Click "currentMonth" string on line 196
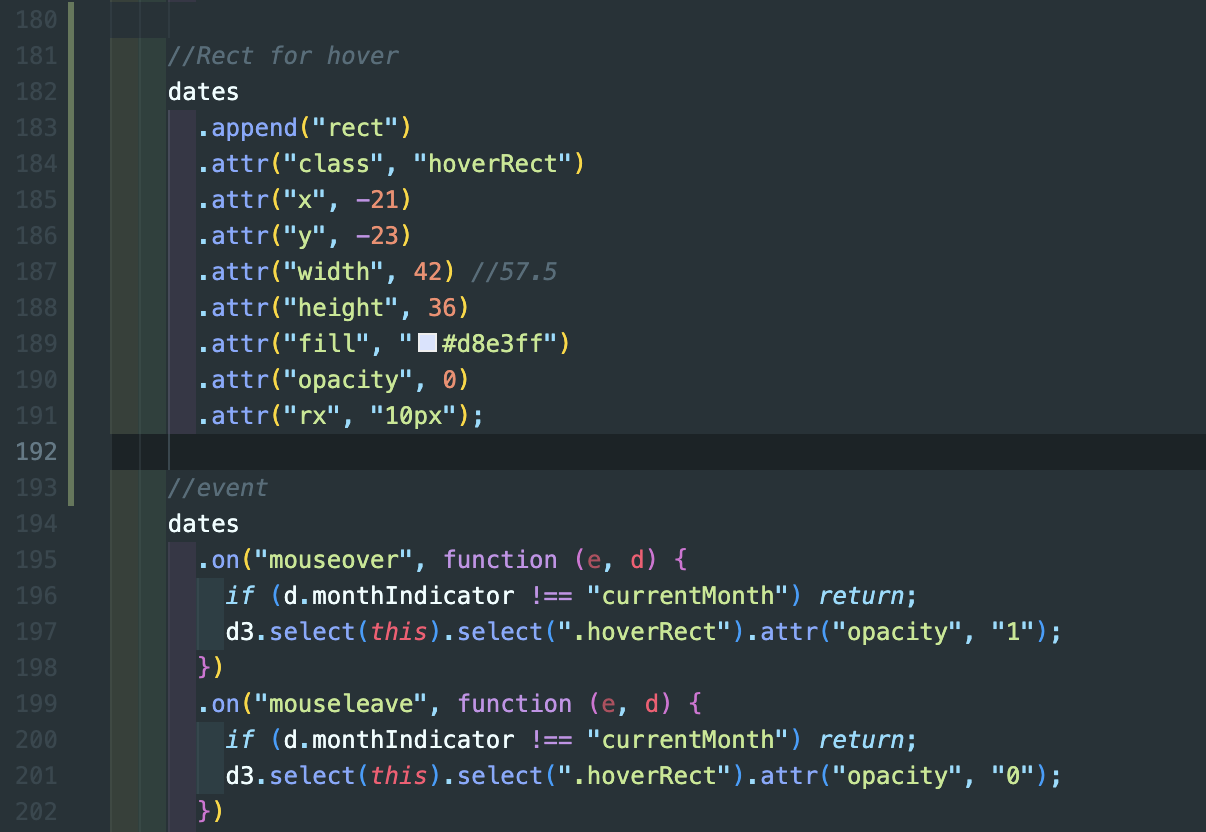 688,596
